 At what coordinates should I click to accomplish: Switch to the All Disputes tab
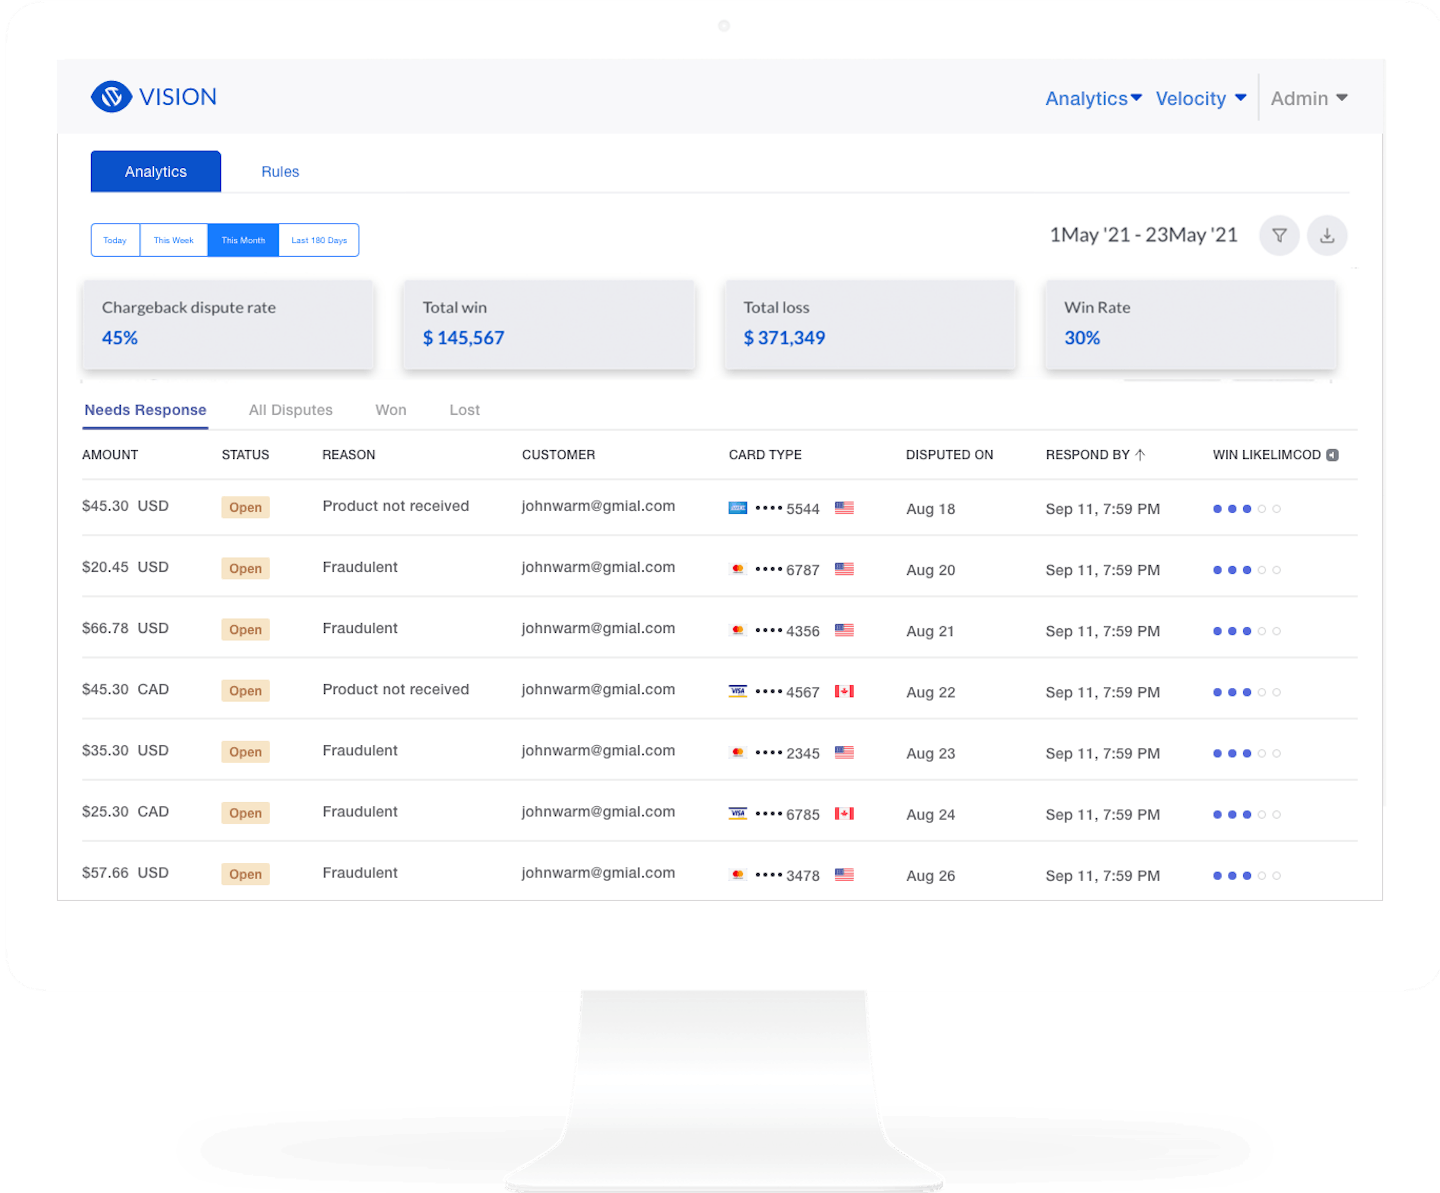coord(290,410)
